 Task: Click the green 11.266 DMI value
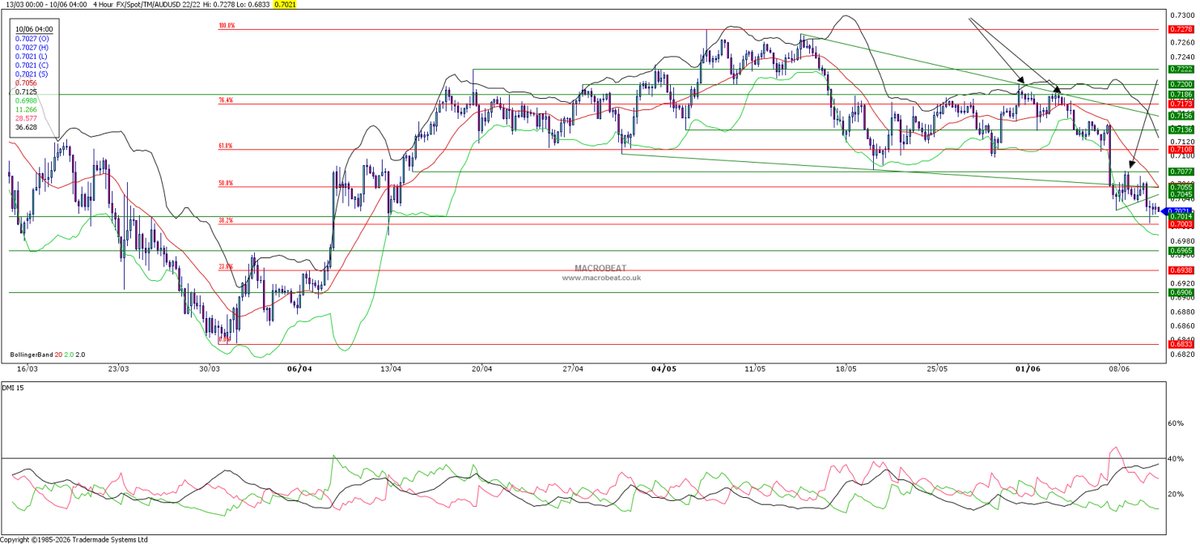click(25, 110)
